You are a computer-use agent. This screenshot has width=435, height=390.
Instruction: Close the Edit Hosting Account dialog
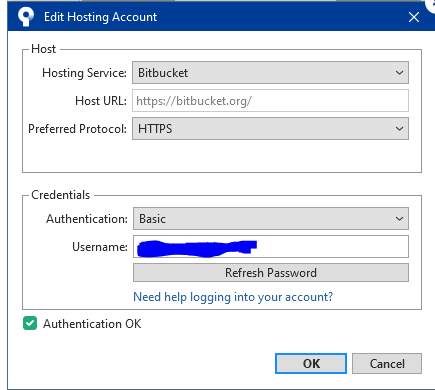(414, 17)
